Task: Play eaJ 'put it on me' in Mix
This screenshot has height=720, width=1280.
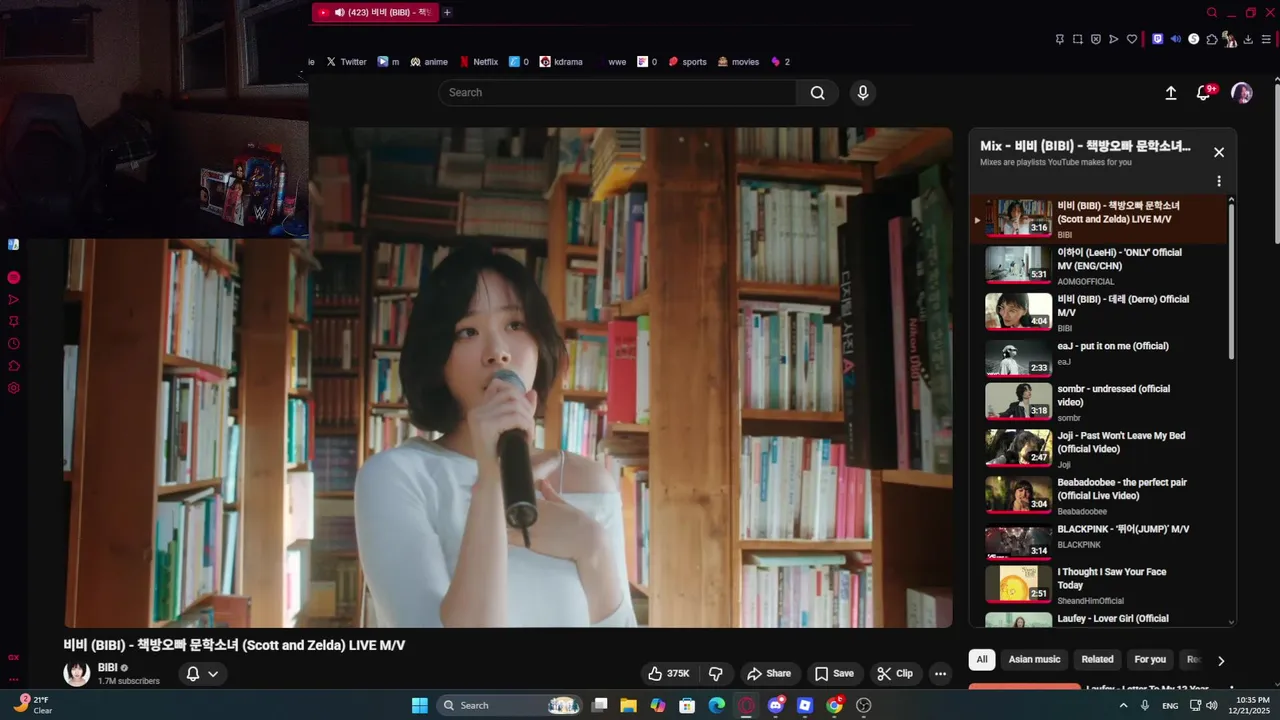Action: (1097, 357)
